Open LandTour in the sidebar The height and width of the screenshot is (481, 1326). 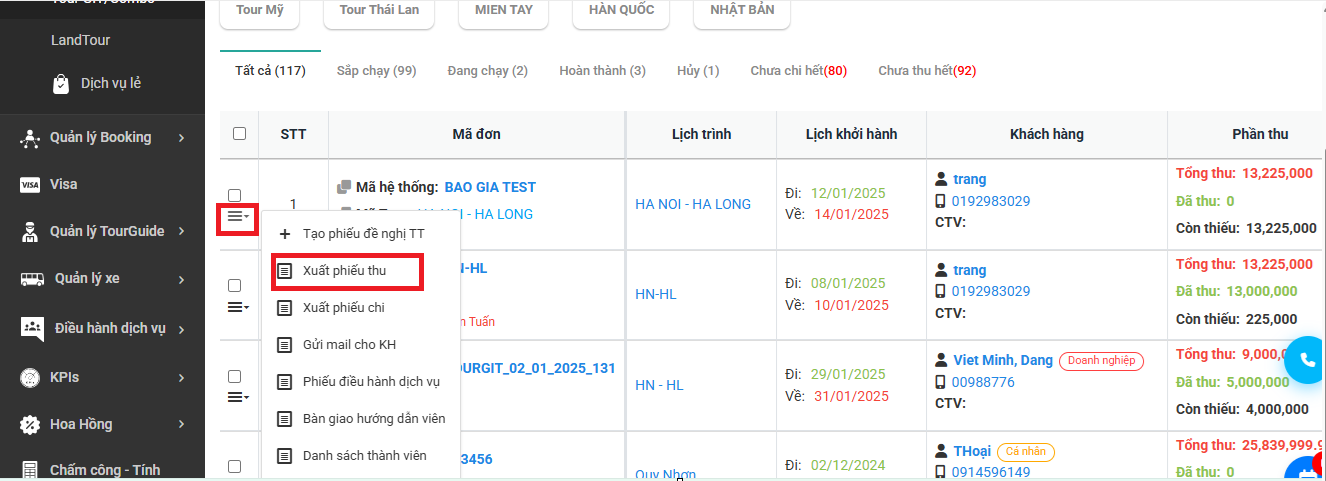tap(81, 41)
